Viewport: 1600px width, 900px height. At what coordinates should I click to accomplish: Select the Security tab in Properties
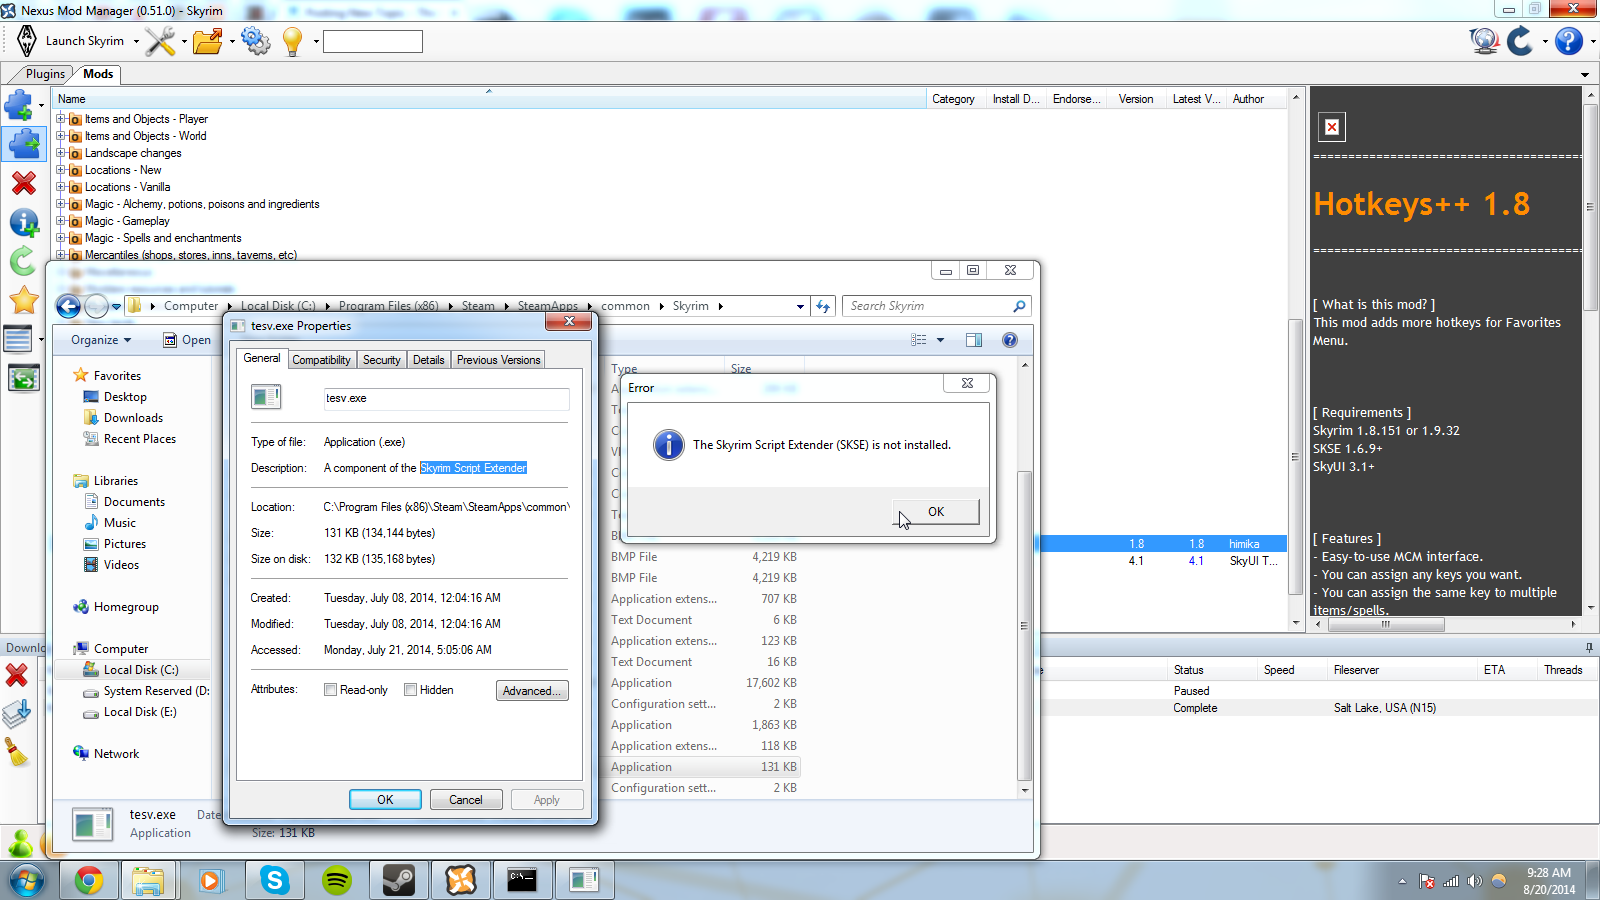pos(381,360)
